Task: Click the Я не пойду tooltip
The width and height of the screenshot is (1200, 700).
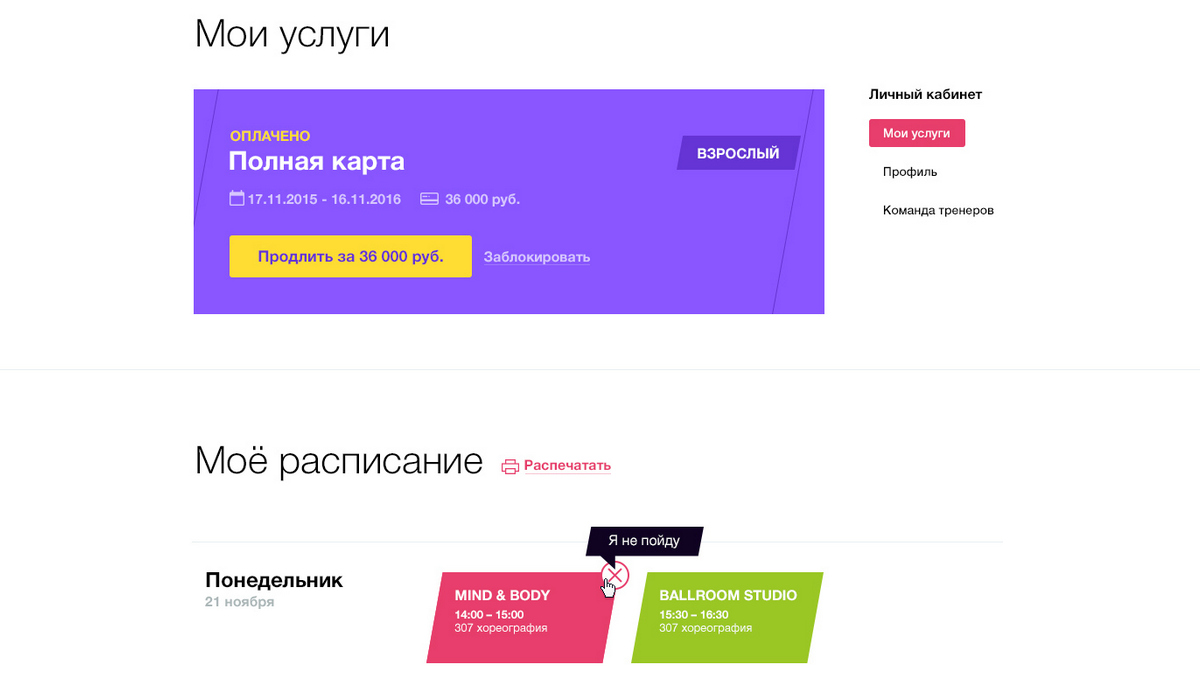Action: tap(644, 541)
